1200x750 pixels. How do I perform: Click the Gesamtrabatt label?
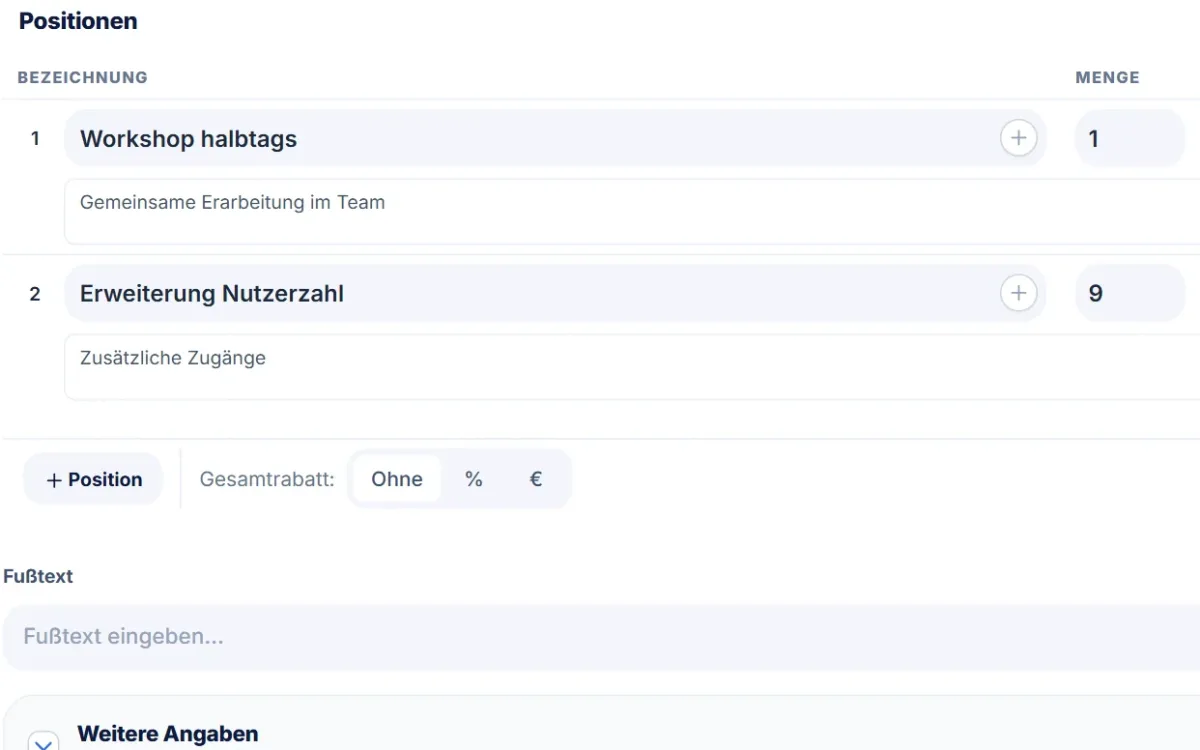[267, 479]
